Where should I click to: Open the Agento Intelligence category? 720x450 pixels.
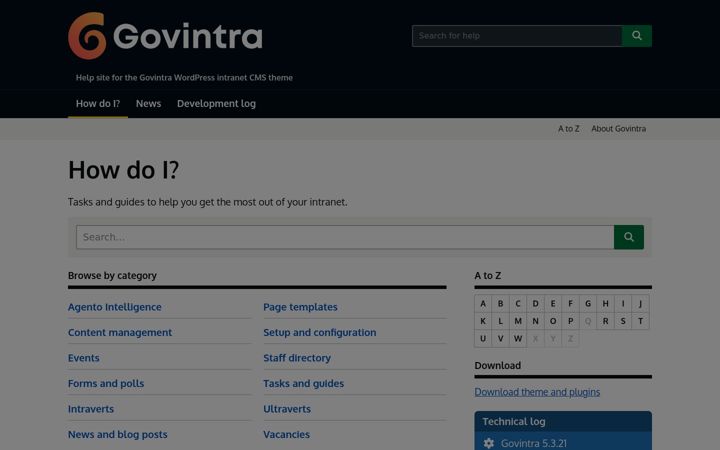(115, 307)
